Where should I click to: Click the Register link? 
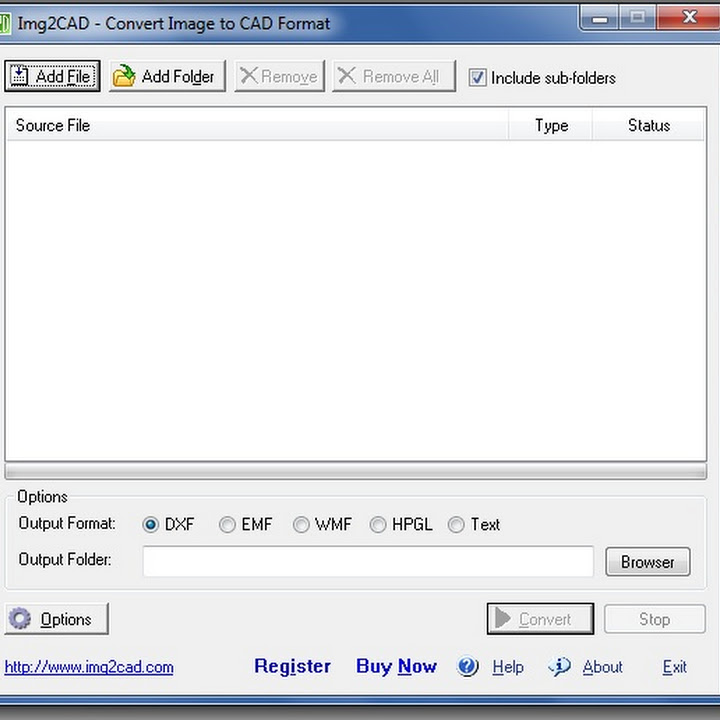point(292,666)
